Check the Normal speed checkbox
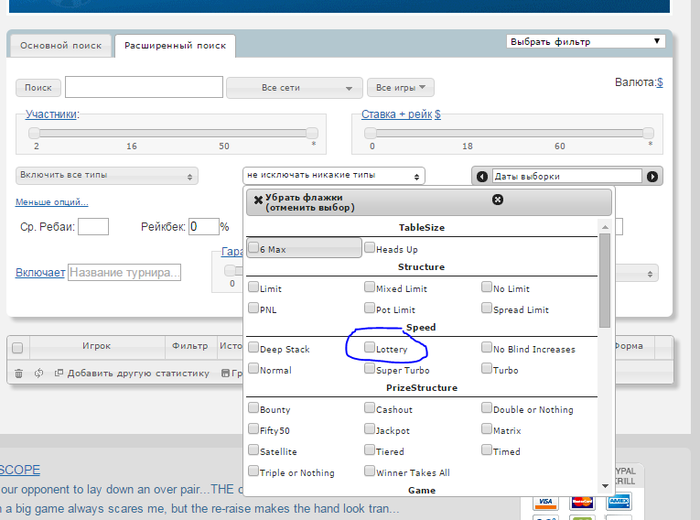The image size is (700, 520). click(x=254, y=368)
